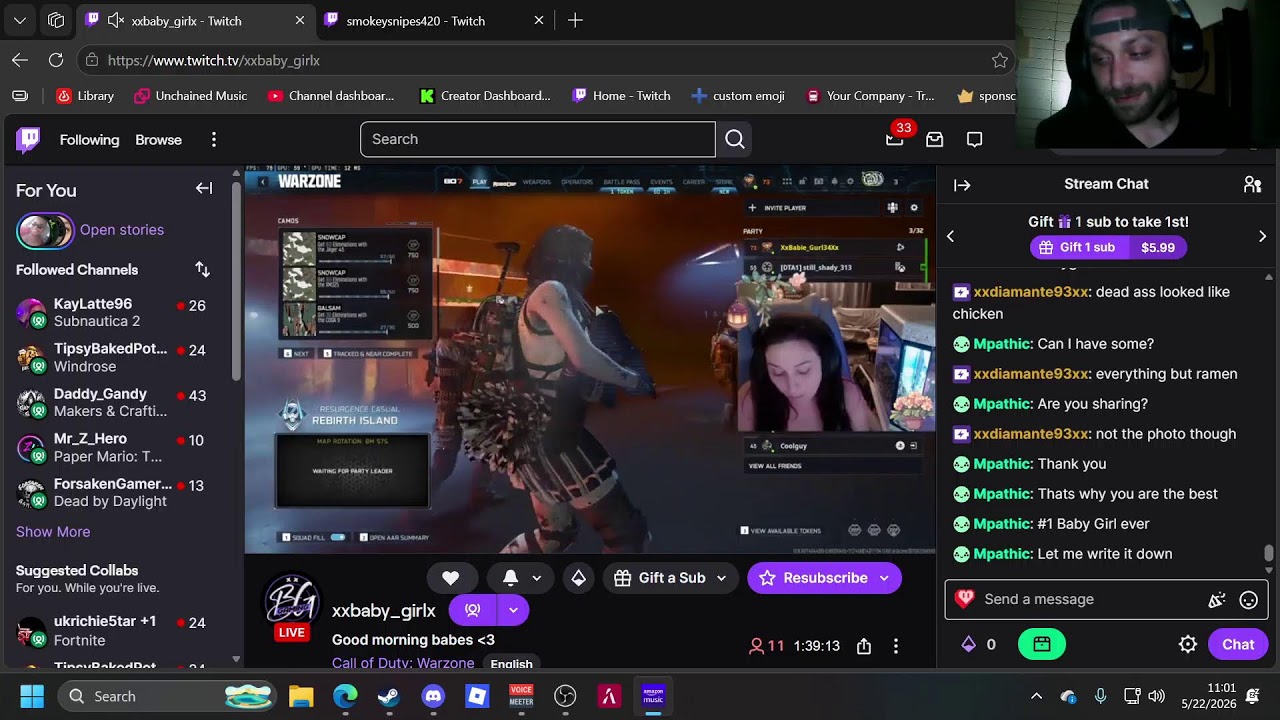Expand the Gift a Sub dropdown arrow
This screenshot has width=1280, height=720.
(721, 578)
